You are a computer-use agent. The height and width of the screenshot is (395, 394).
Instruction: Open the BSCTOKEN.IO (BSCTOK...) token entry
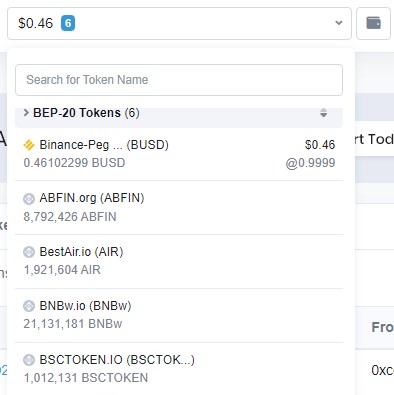[x=179, y=369]
